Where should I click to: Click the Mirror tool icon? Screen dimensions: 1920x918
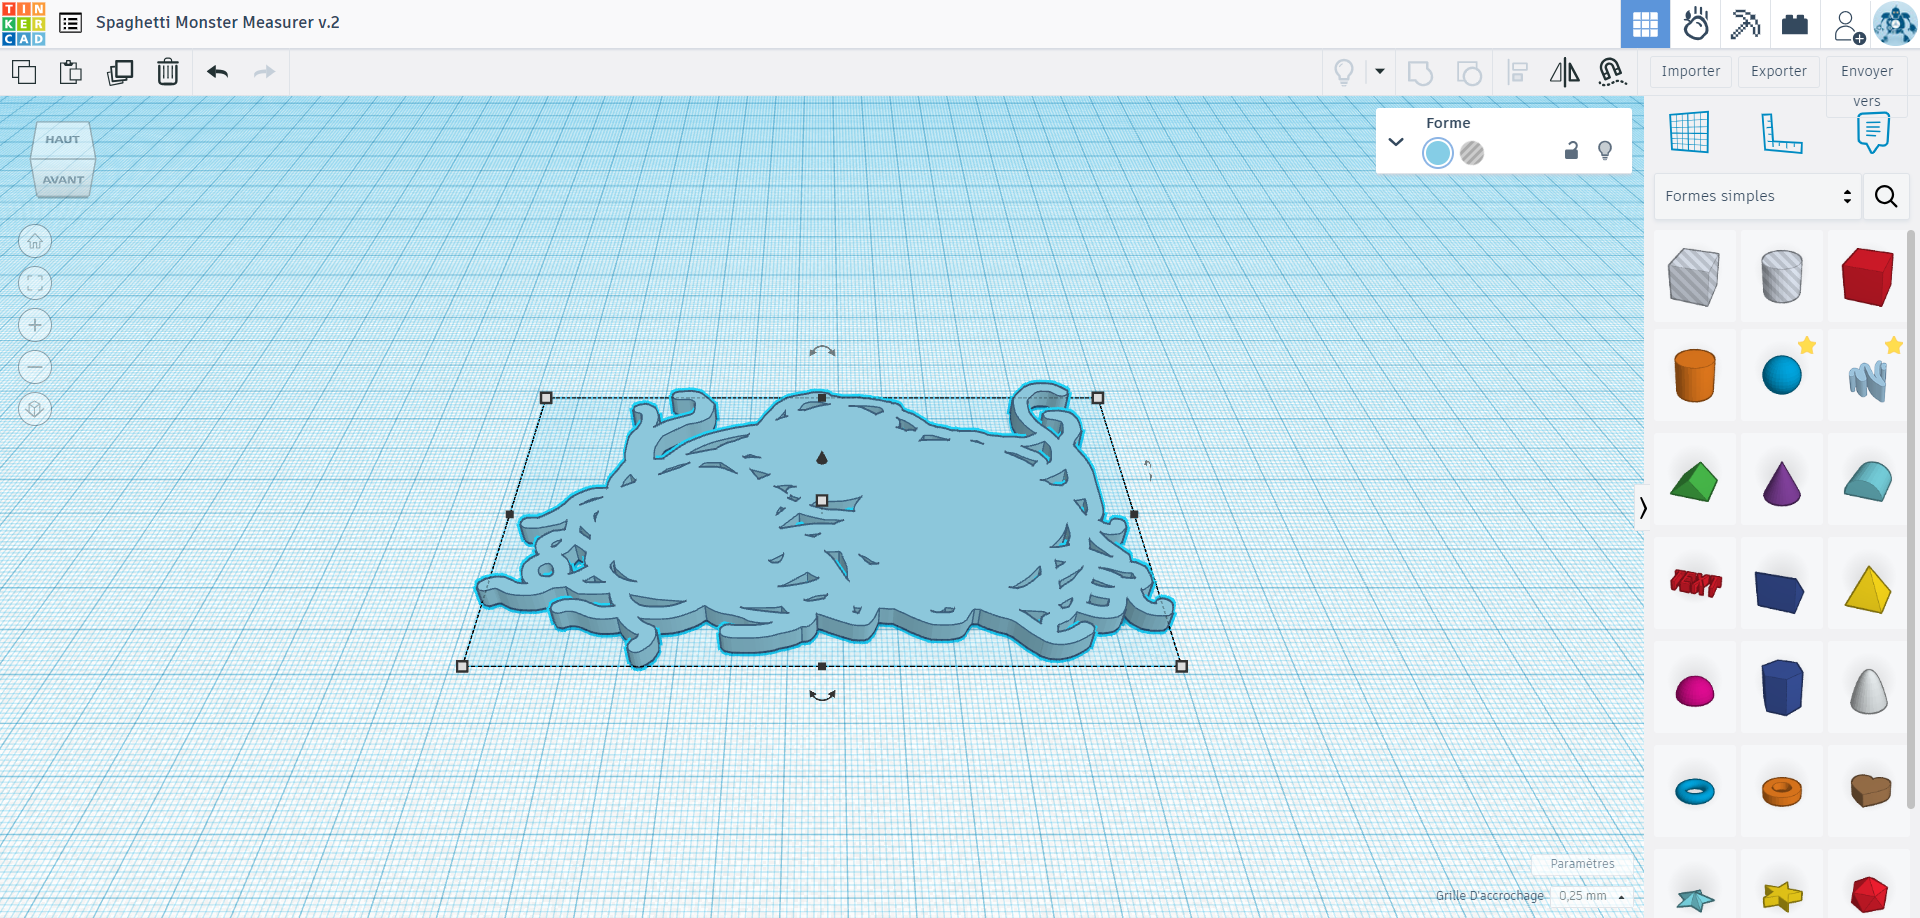click(1565, 72)
